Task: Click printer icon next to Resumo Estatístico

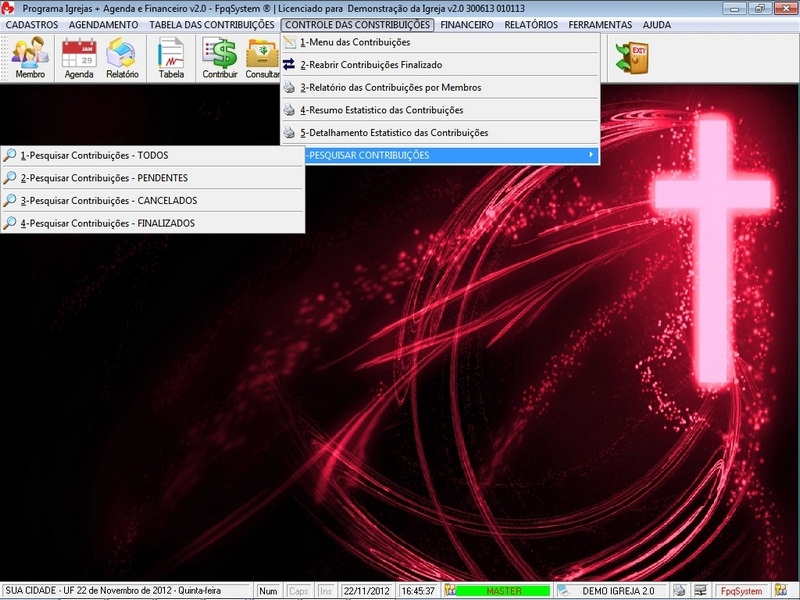Action: tap(289, 110)
